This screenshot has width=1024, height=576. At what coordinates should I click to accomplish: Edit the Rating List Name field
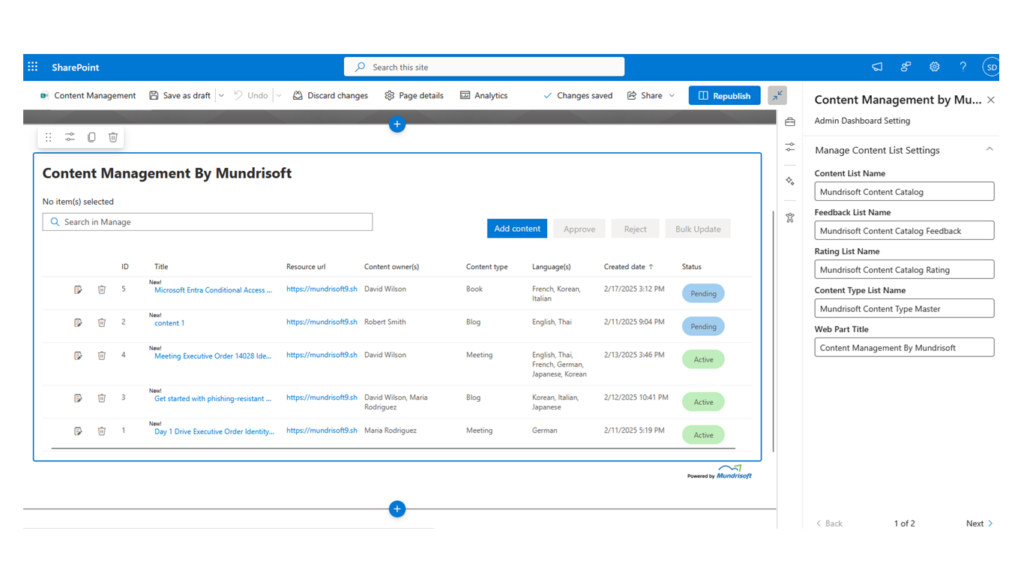point(904,269)
